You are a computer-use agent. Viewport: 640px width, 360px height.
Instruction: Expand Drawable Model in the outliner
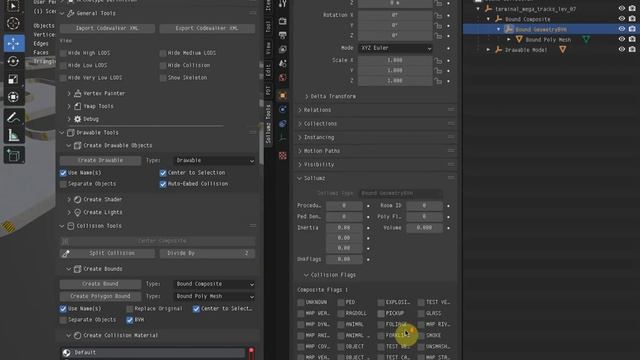click(489, 50)
